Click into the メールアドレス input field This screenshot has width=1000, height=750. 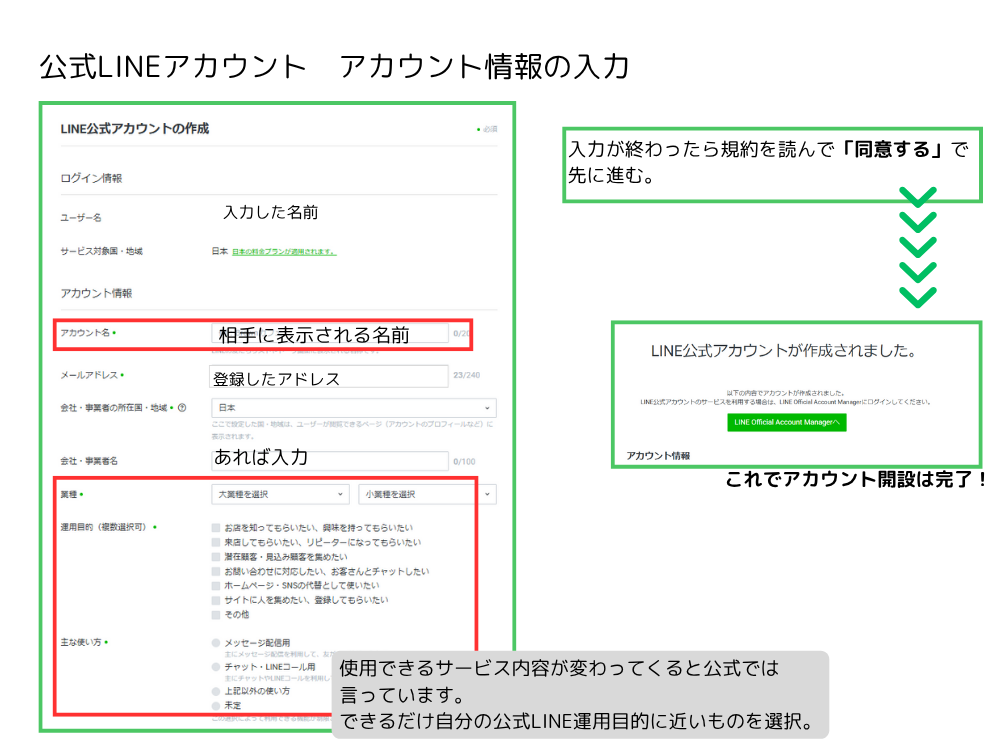click(328, 376)
